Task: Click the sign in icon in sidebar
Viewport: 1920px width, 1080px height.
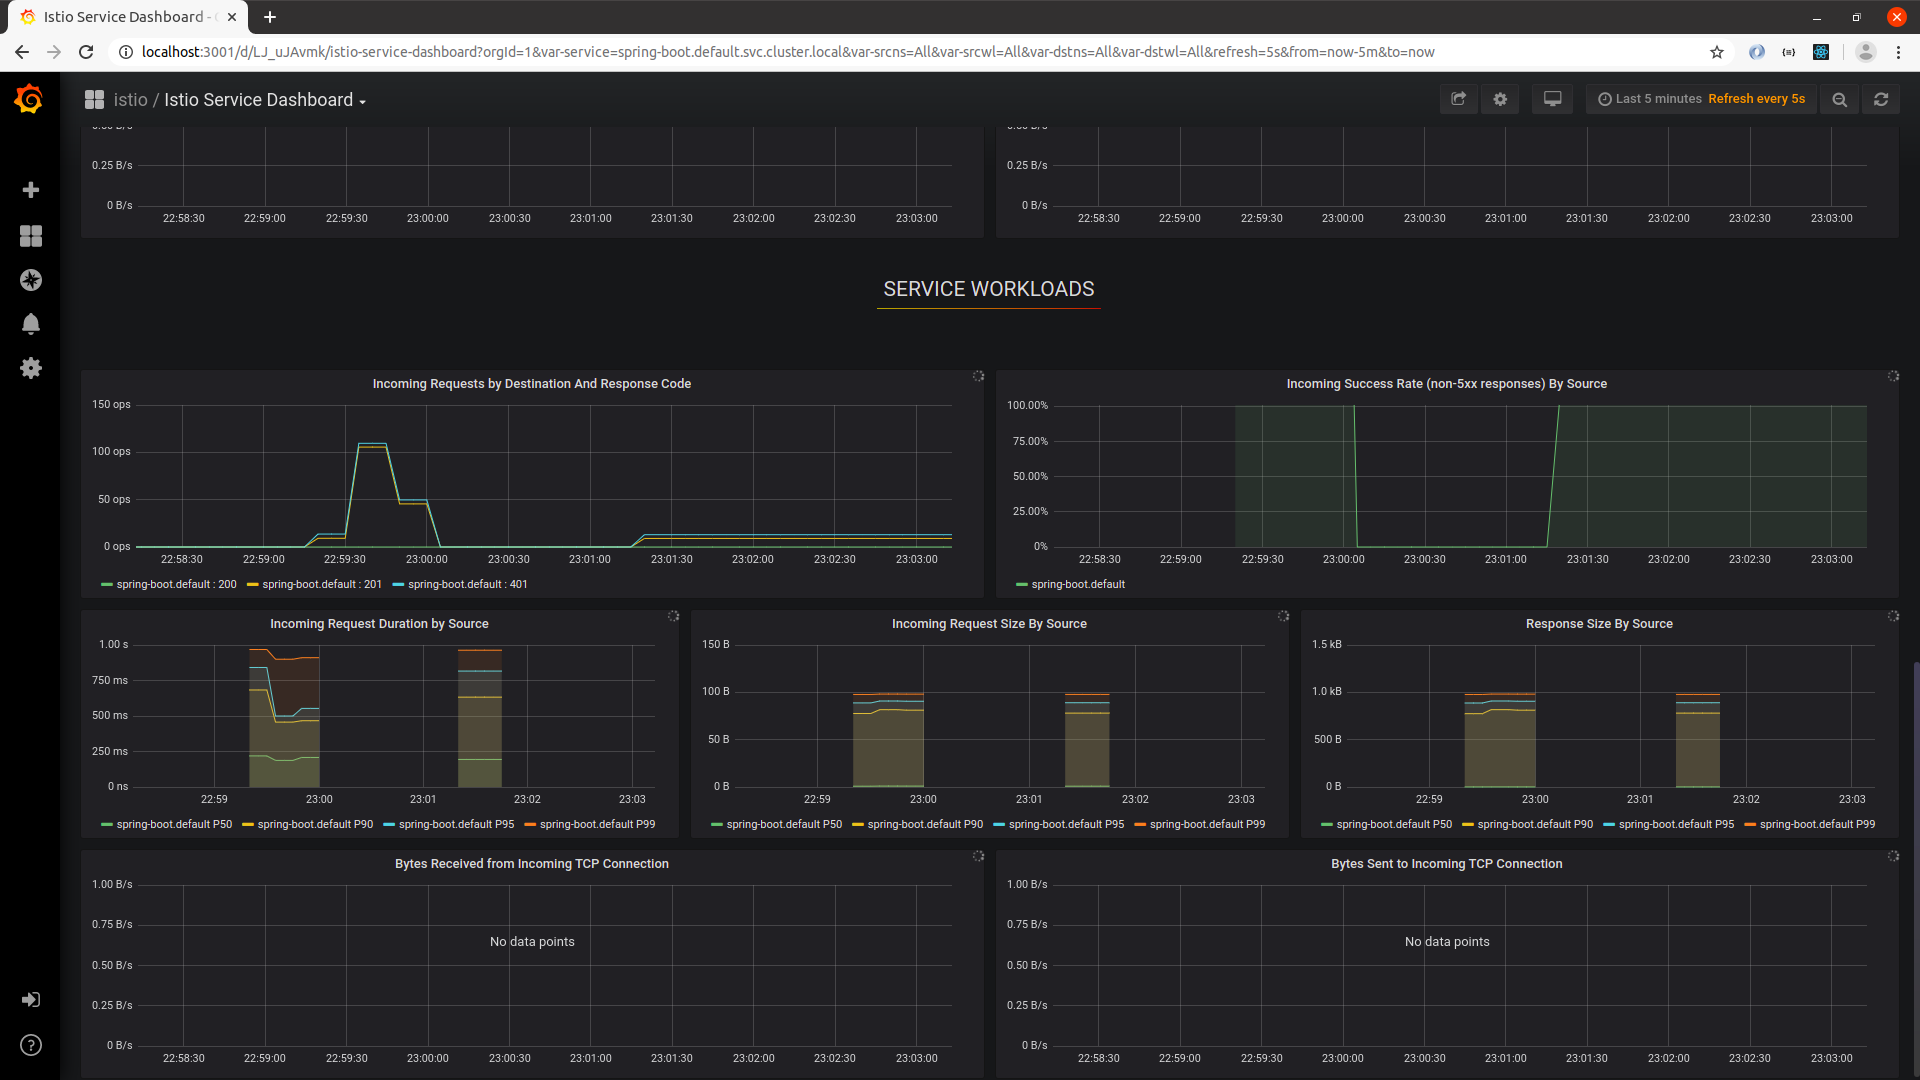Action: tap(31, 1000)
